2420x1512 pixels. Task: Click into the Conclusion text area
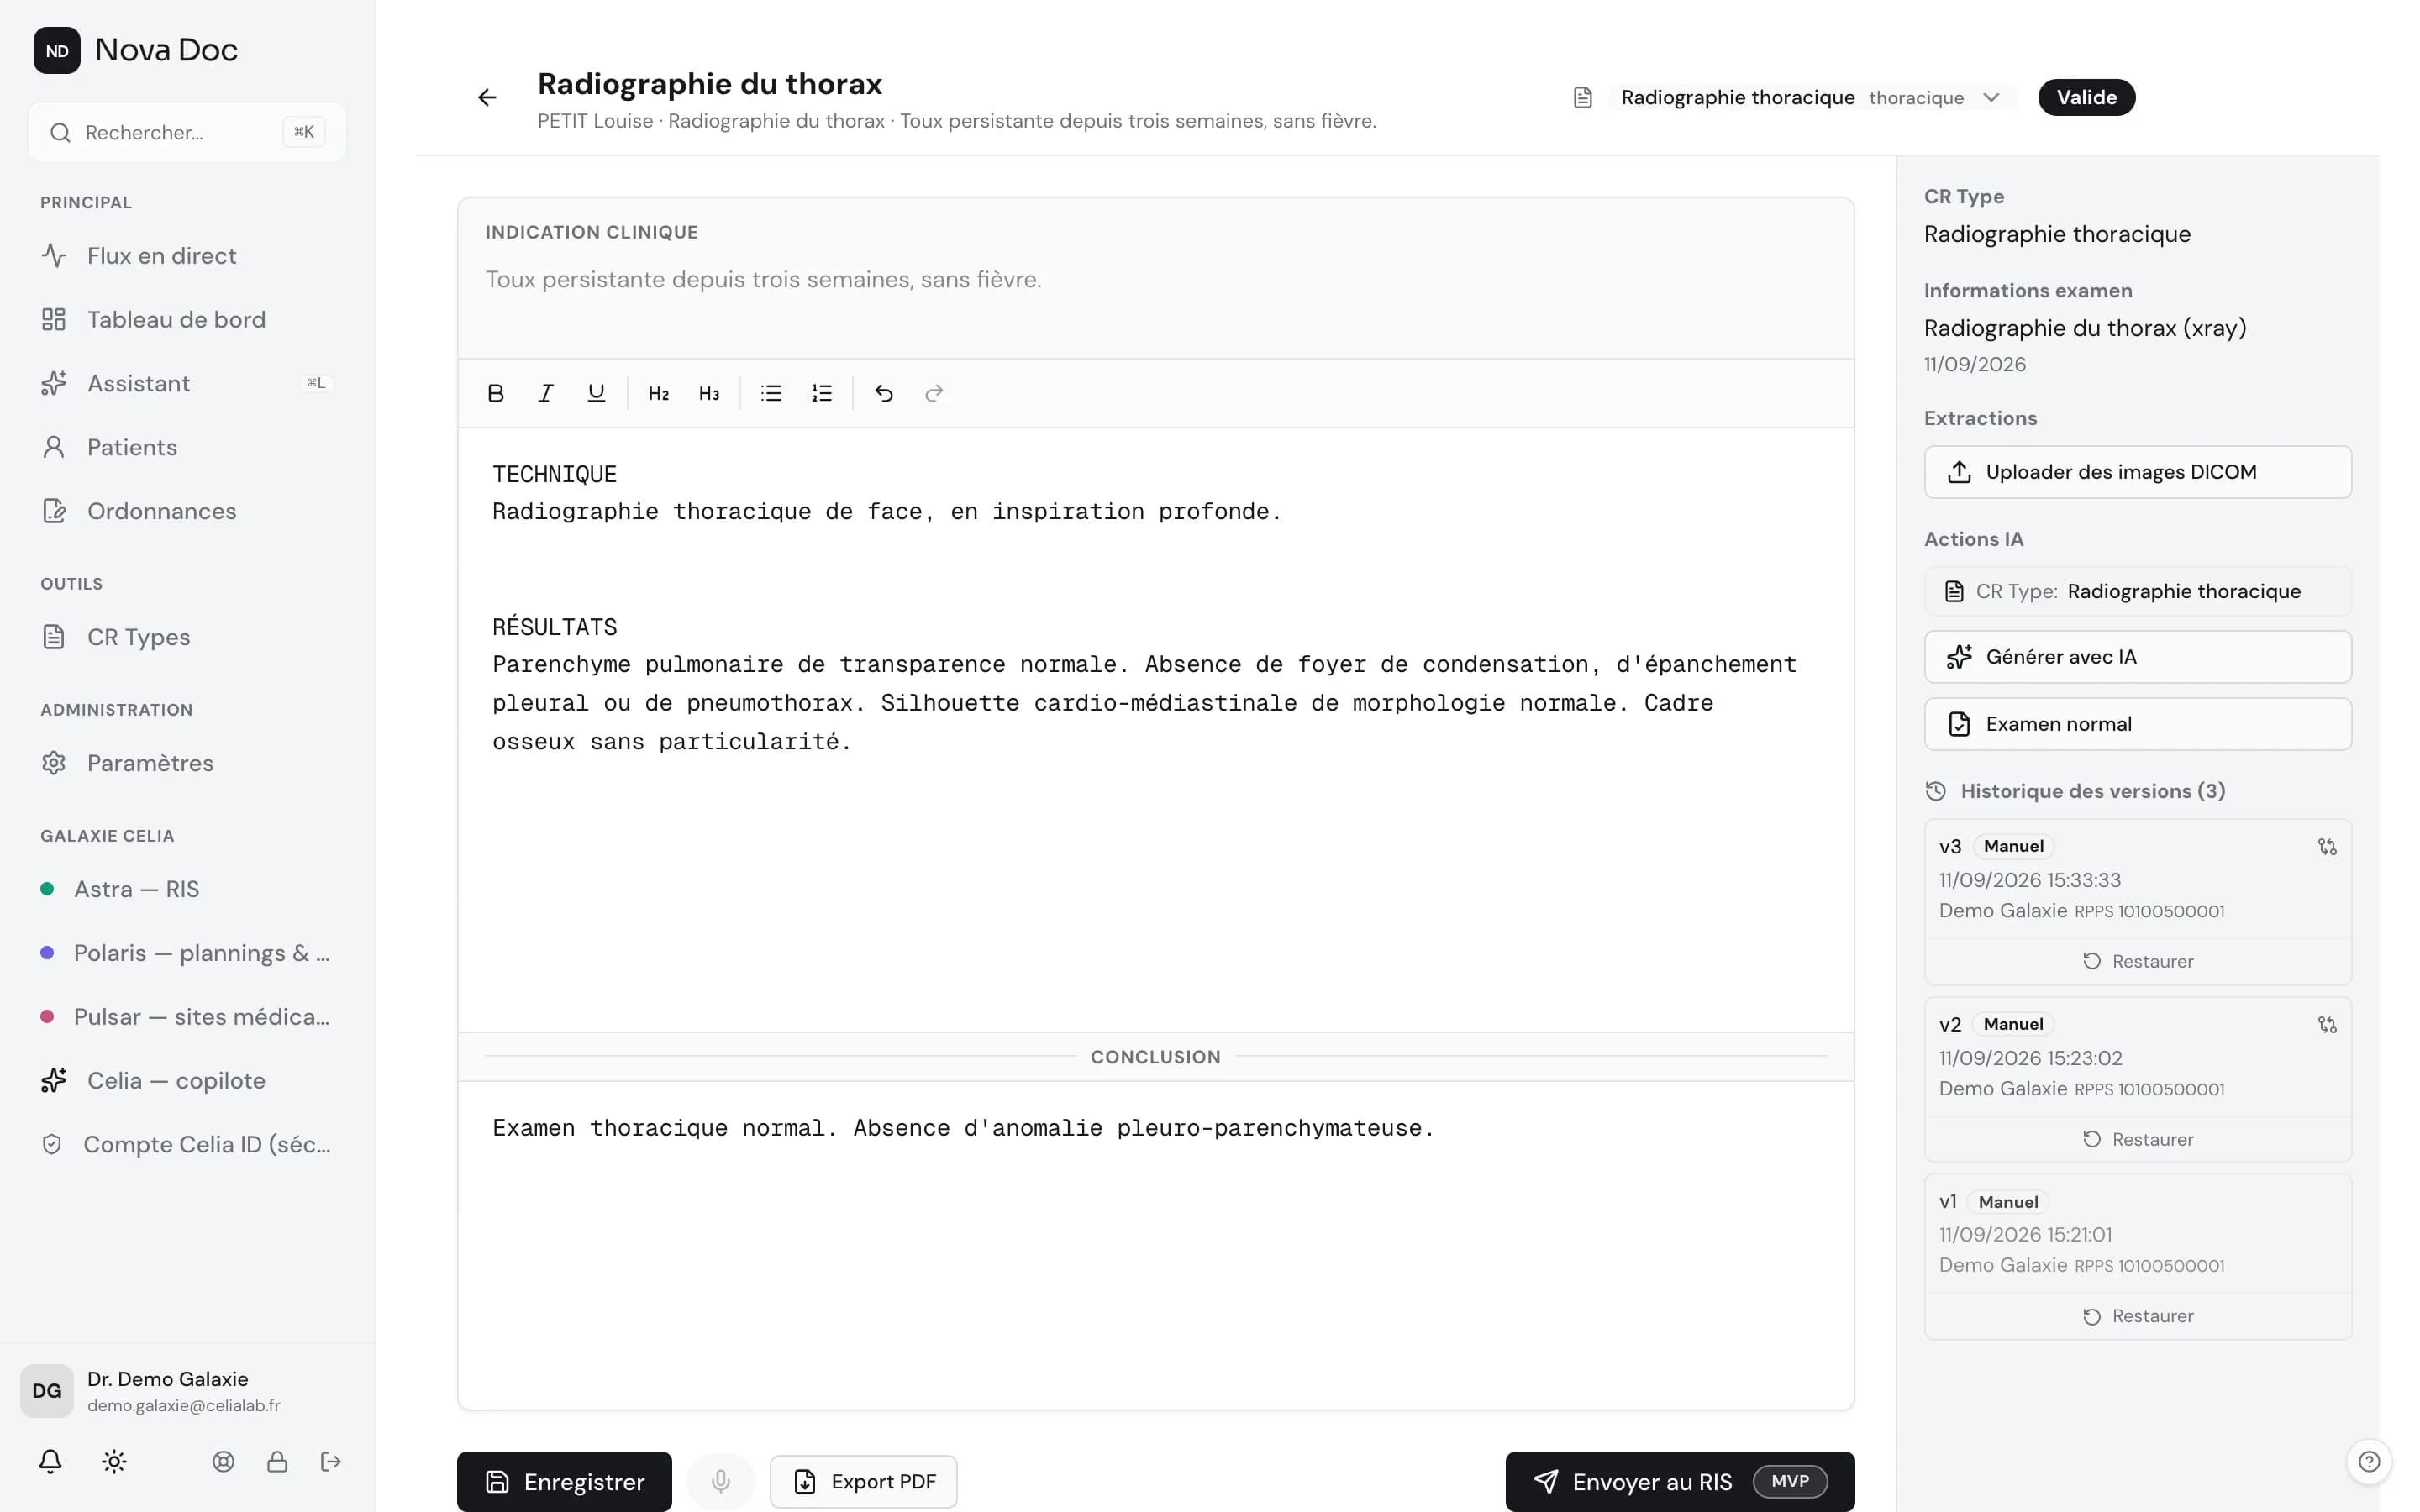point(1155,1244)
